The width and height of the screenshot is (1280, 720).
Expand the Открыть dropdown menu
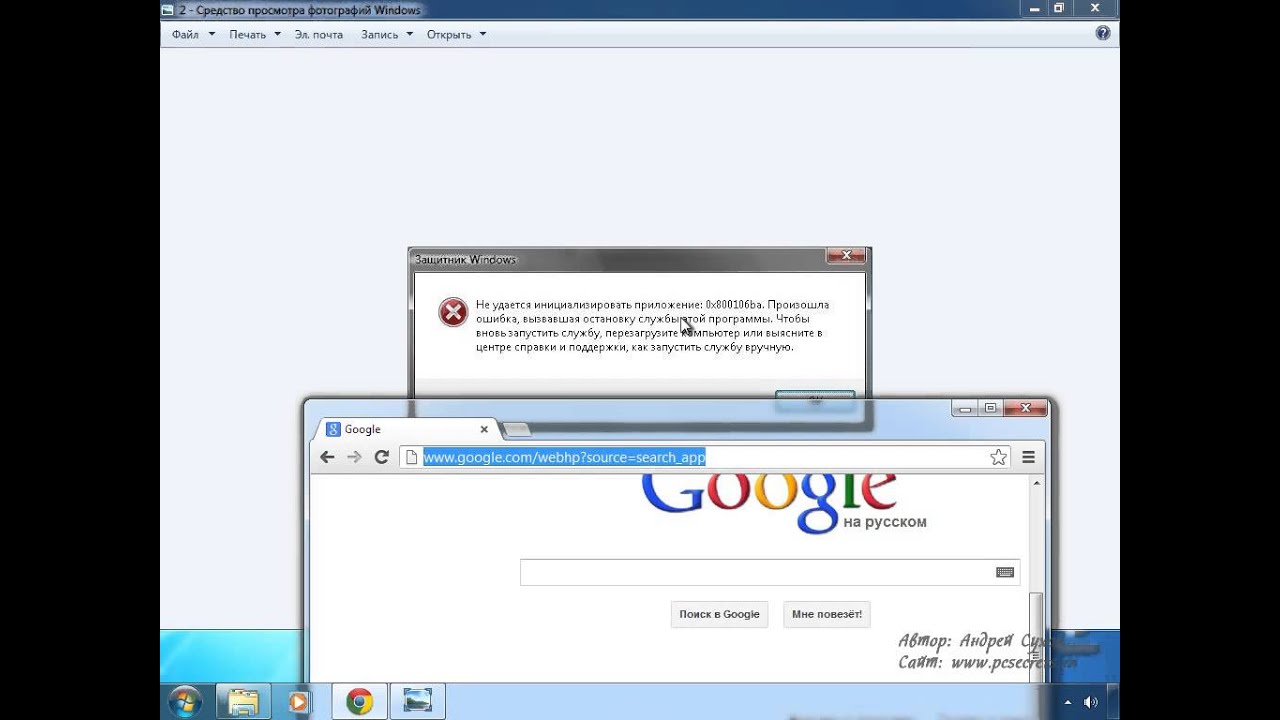point(456,34)
